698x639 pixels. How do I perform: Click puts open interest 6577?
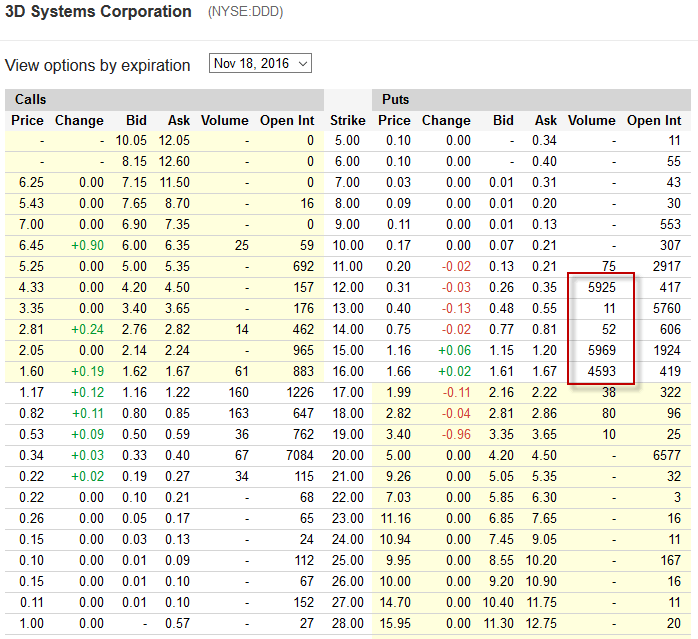(667, 456)
